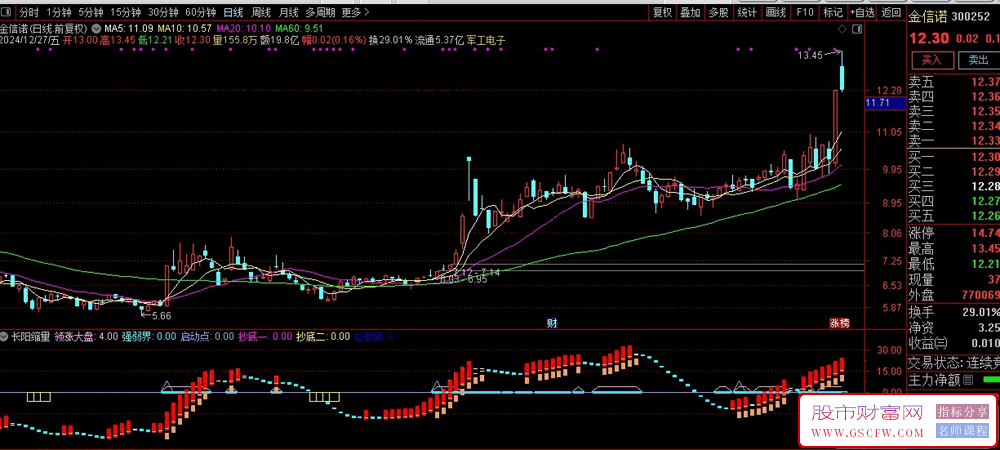Select the 15分钟 period tab
The image size is (1000, 450).
tap(125, 12)
